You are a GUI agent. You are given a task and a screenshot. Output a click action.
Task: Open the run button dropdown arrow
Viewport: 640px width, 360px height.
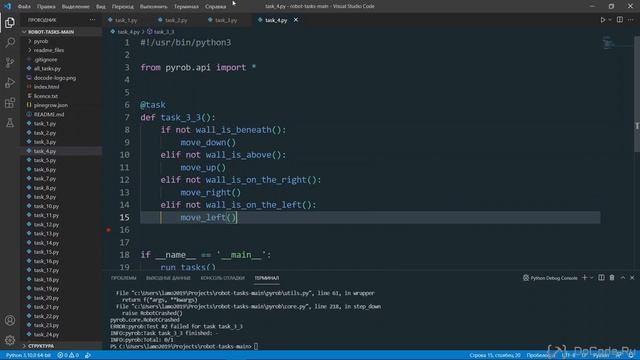[x=610, y=20]
